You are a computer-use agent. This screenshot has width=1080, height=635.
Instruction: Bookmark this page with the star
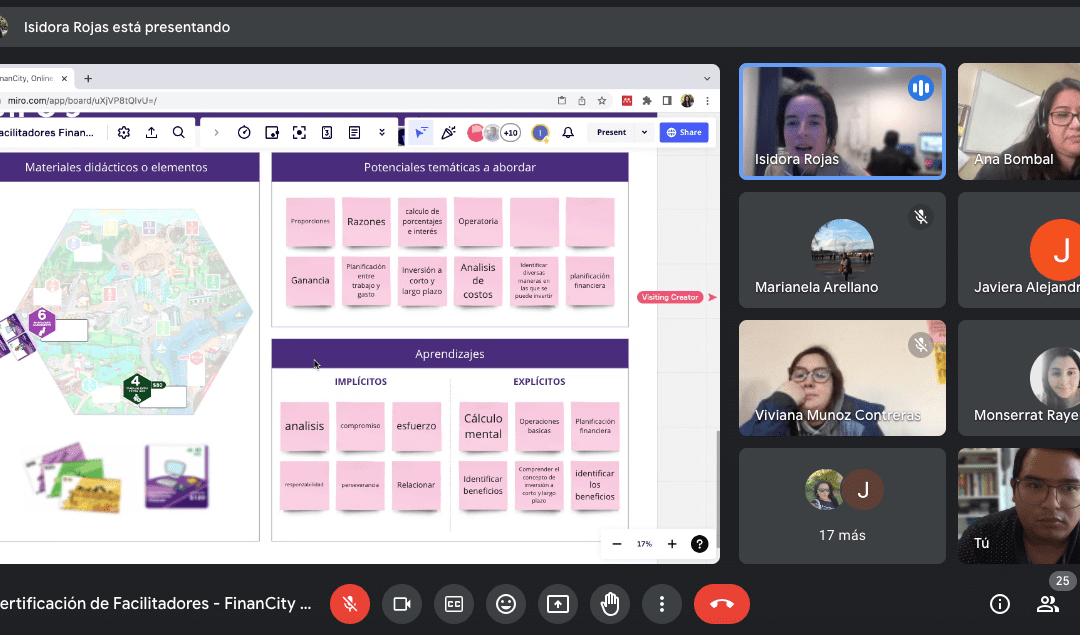tap(602, 101)
